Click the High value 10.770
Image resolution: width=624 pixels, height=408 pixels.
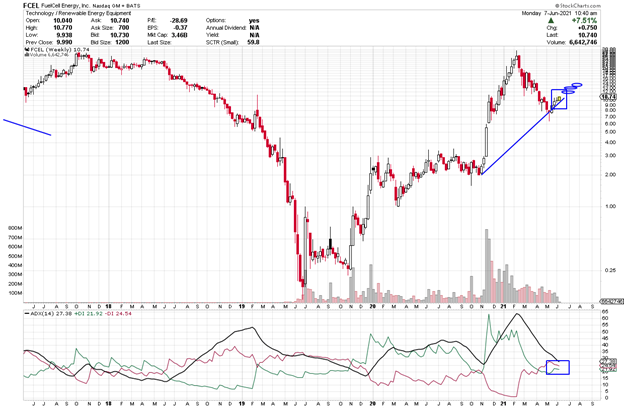point(63,28)
